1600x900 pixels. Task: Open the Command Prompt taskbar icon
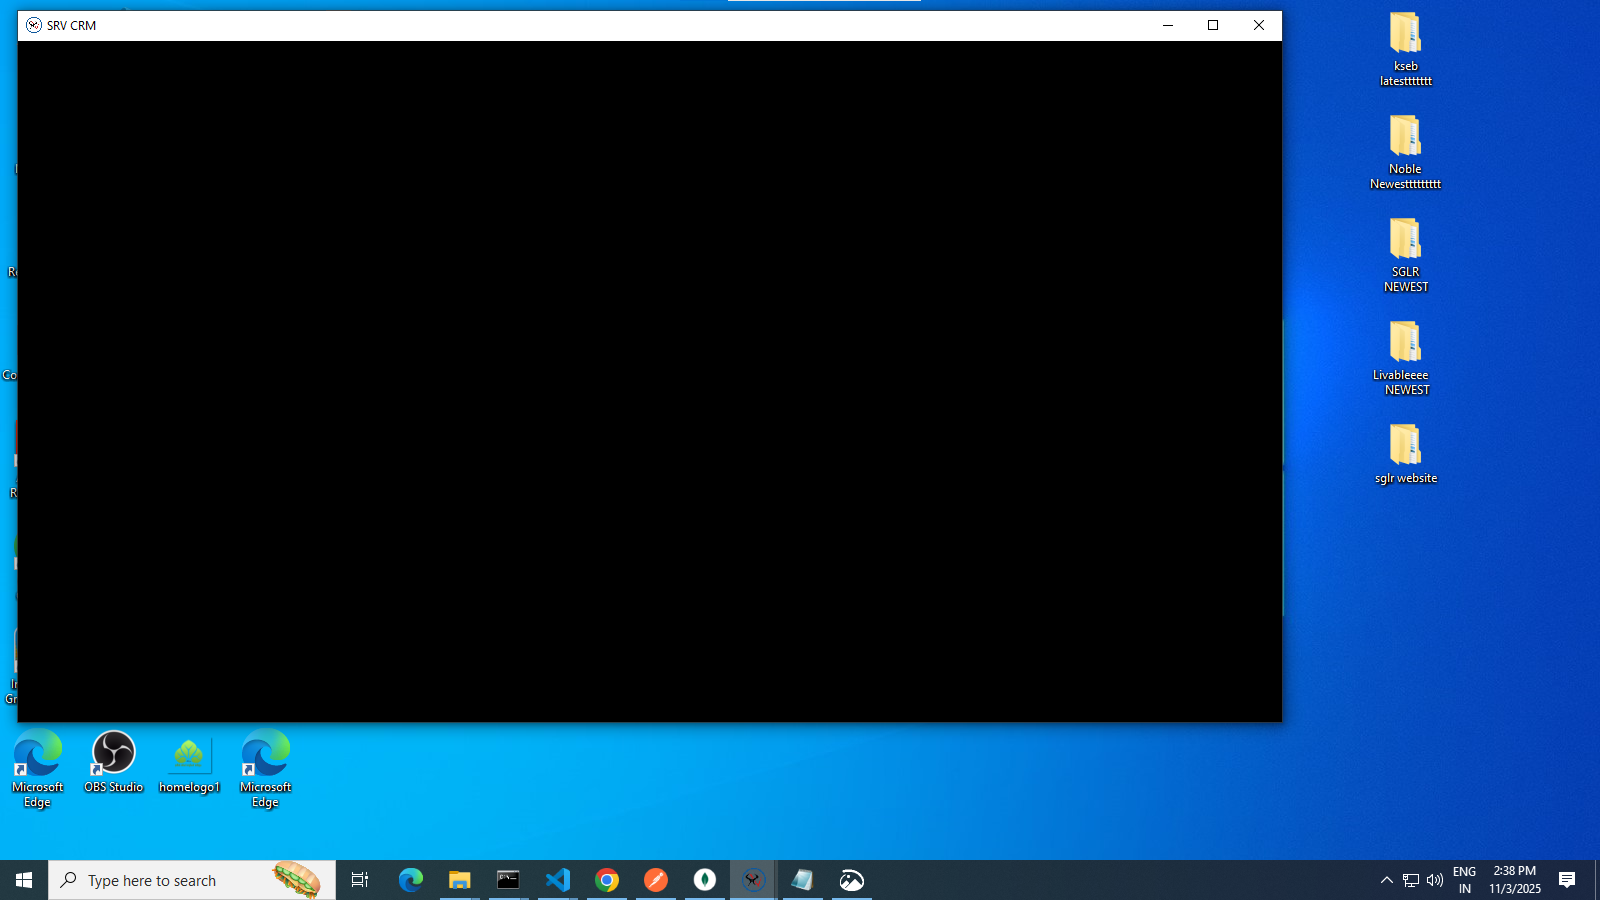(508, 880)
